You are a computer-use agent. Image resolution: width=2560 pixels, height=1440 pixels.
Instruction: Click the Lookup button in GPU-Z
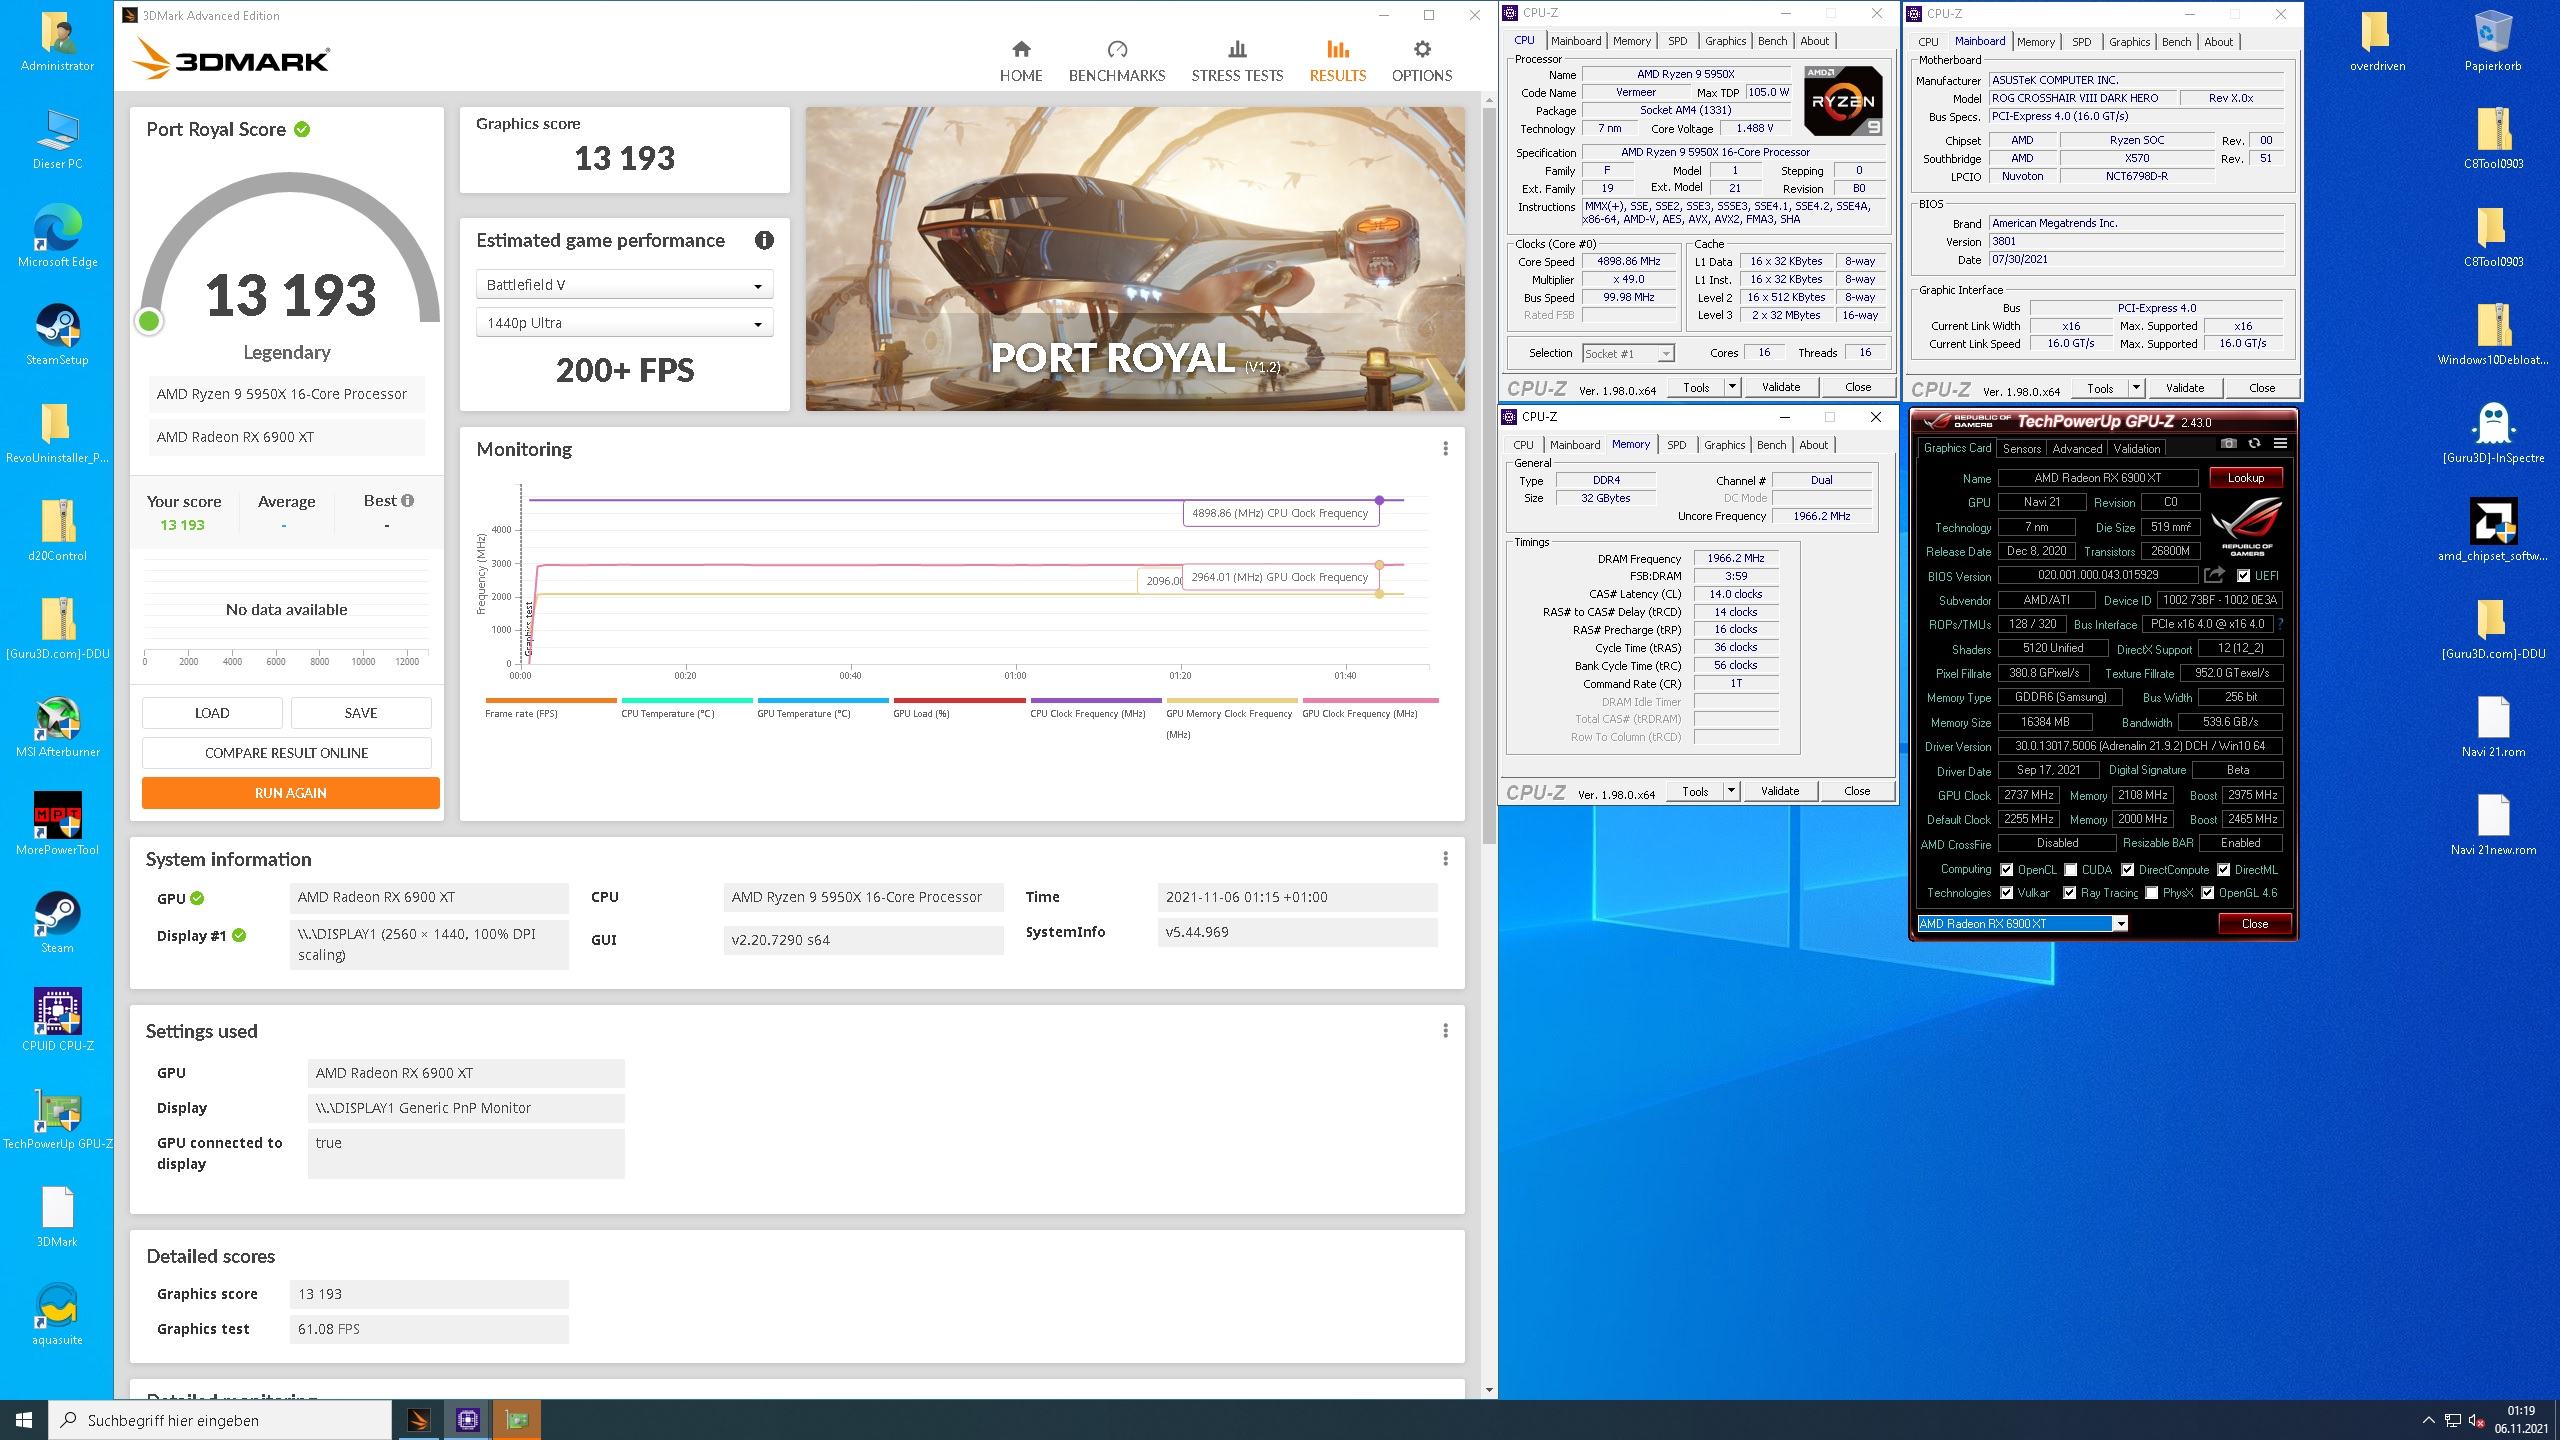click(2245, 478)
